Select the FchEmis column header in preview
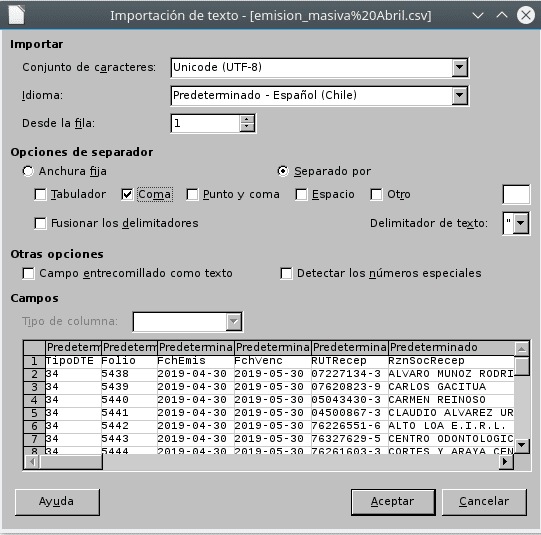This screenshot has height=535, width=541. [196, 347]
